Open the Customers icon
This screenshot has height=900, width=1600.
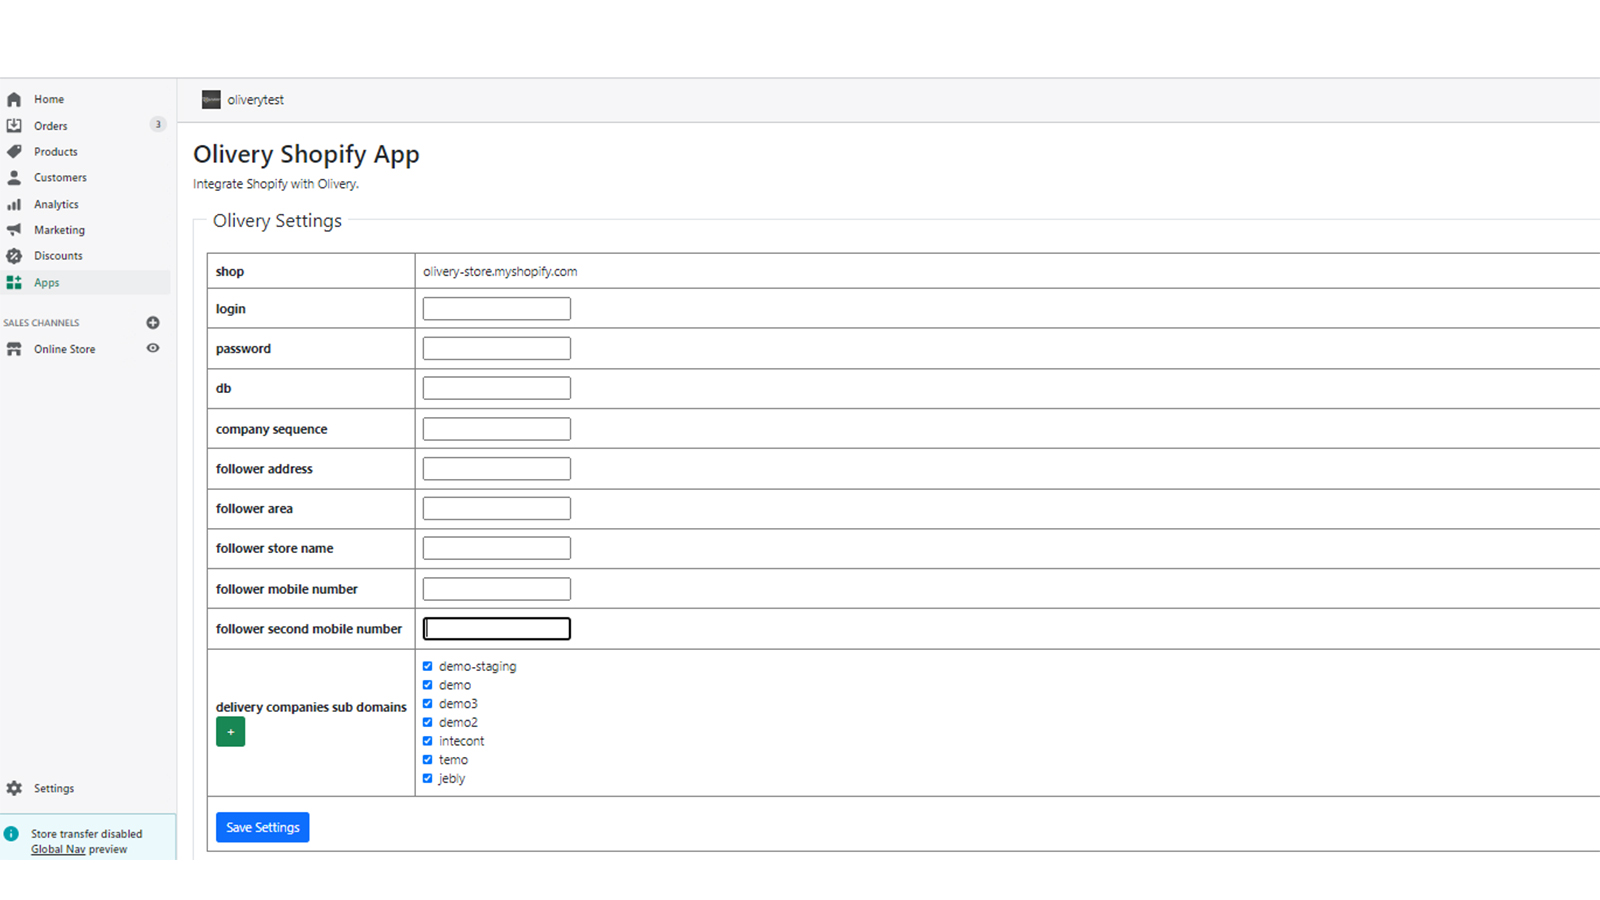click(14, 177)
